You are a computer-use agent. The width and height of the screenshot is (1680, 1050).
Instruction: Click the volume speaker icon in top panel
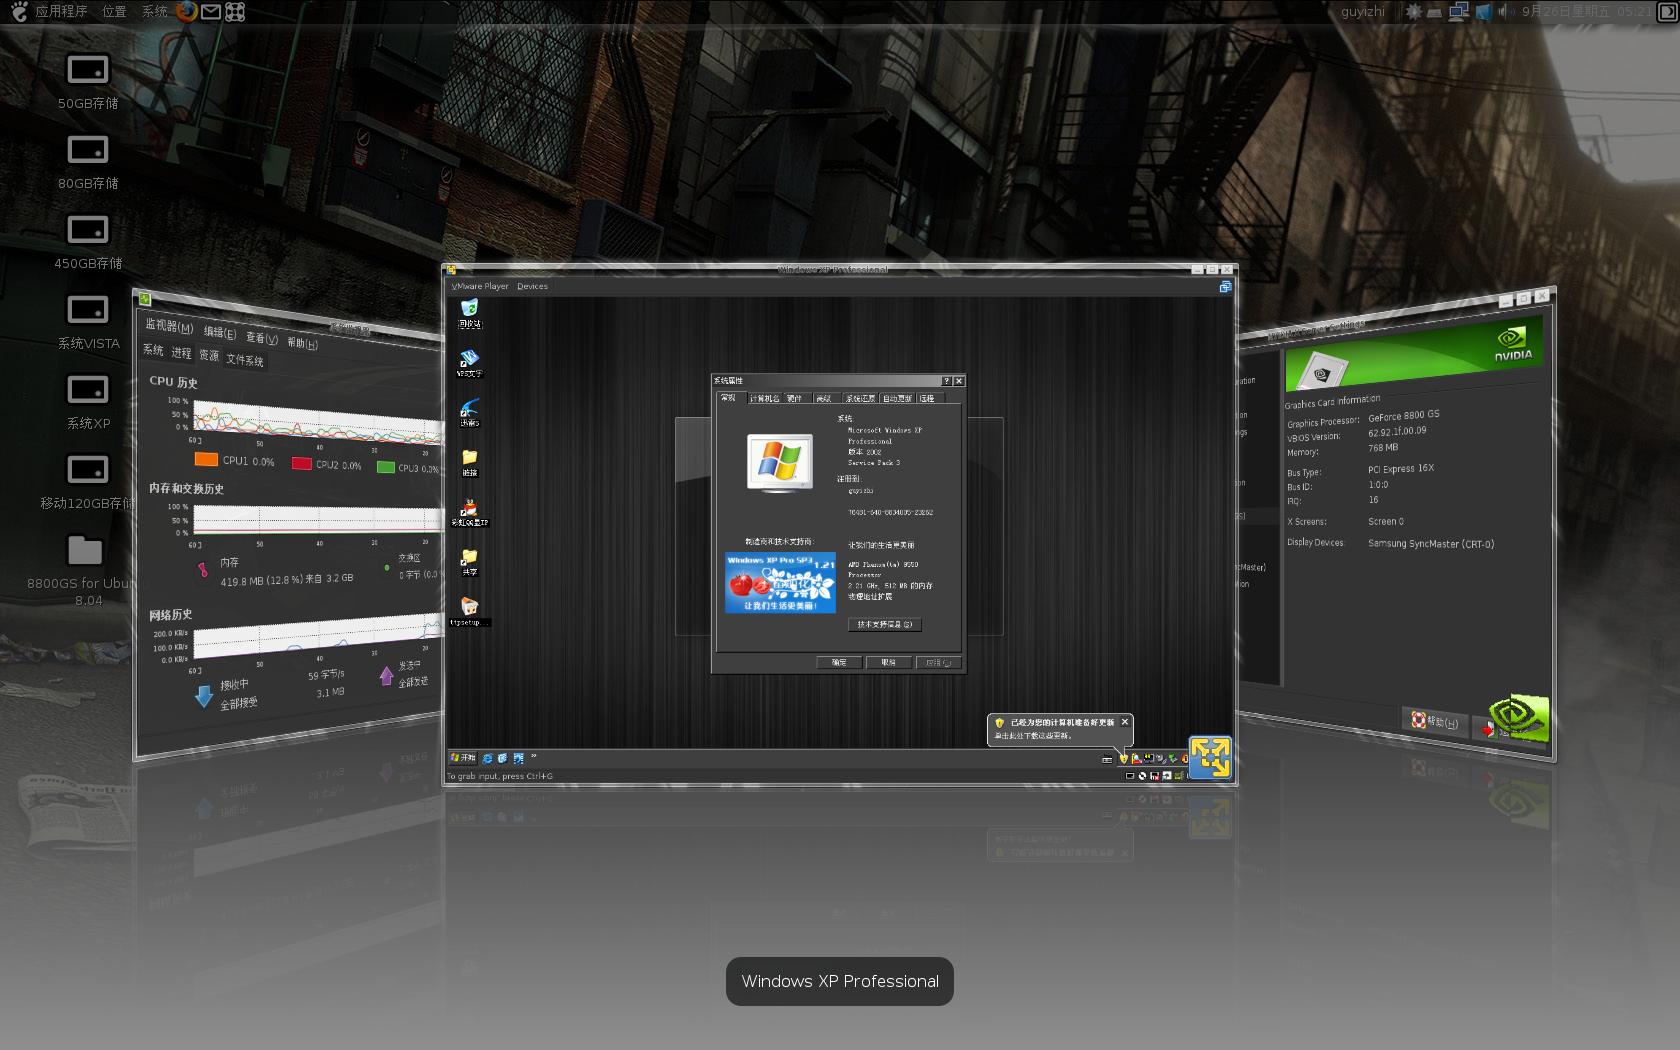click(1503, 11)
